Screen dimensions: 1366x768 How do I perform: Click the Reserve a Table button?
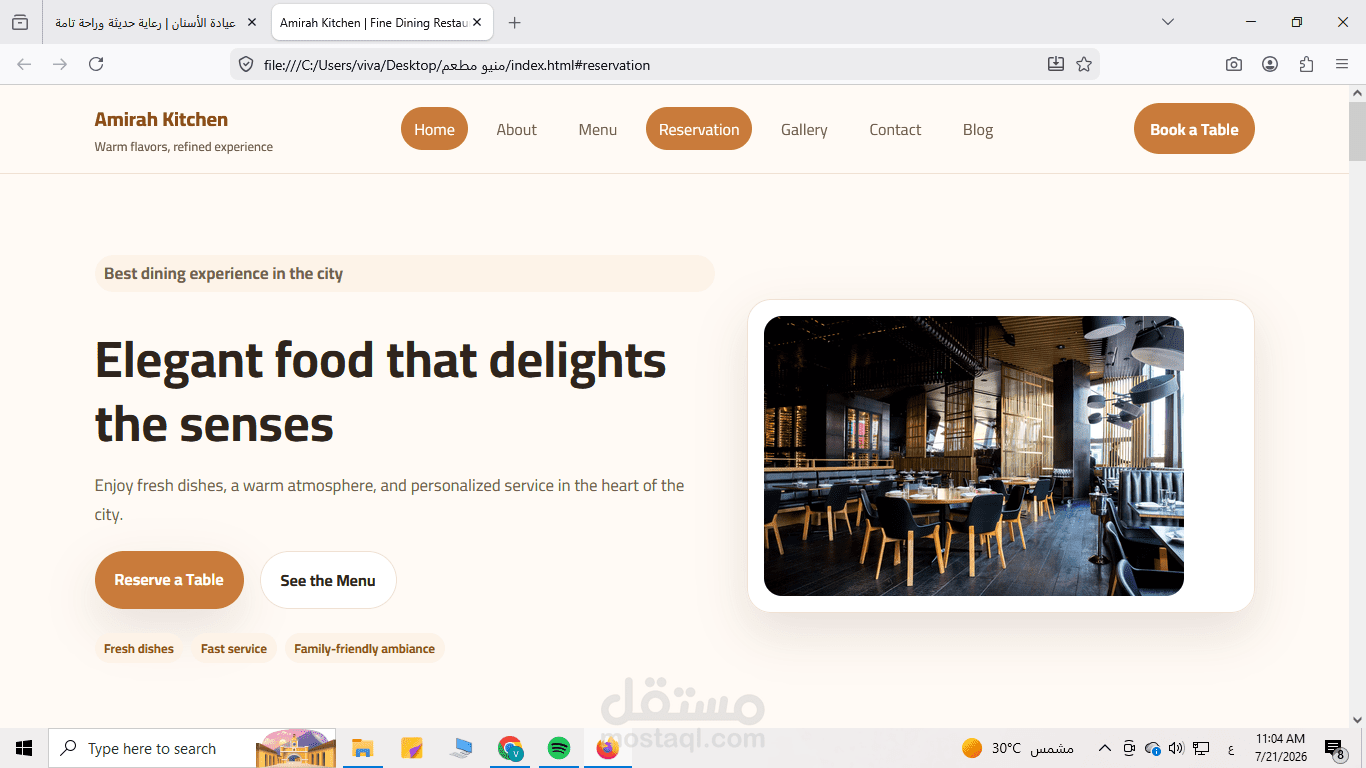(169, 580)
